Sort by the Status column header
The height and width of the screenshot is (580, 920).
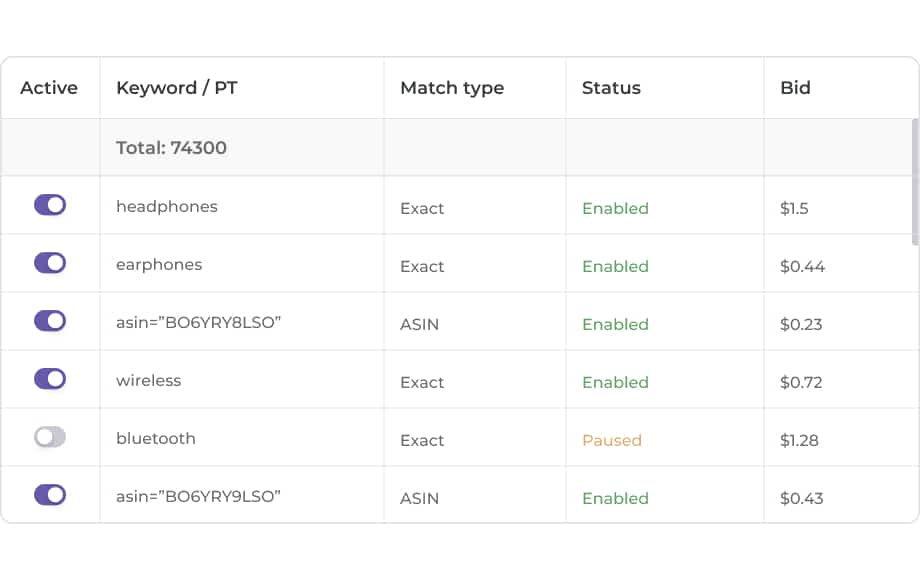point(611,88)
